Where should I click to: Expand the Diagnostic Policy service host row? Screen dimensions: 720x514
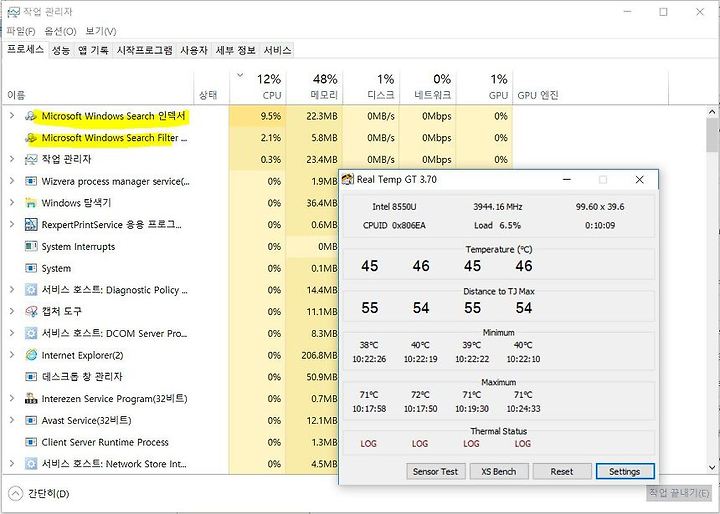[x=12, y=289]
